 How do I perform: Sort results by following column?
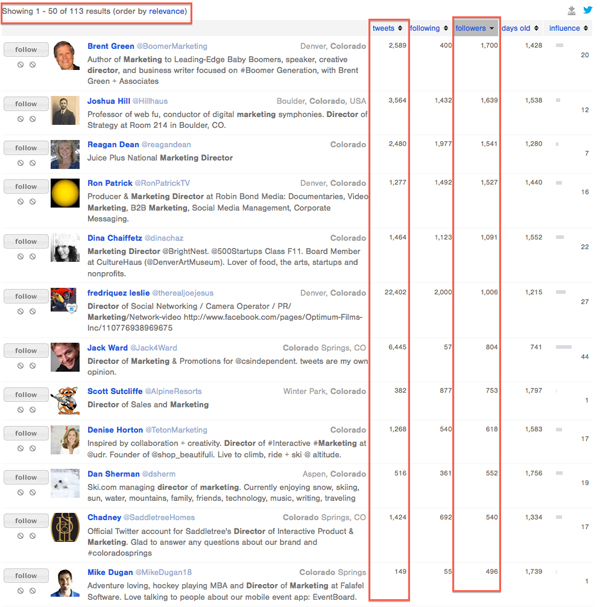(429, 28)
